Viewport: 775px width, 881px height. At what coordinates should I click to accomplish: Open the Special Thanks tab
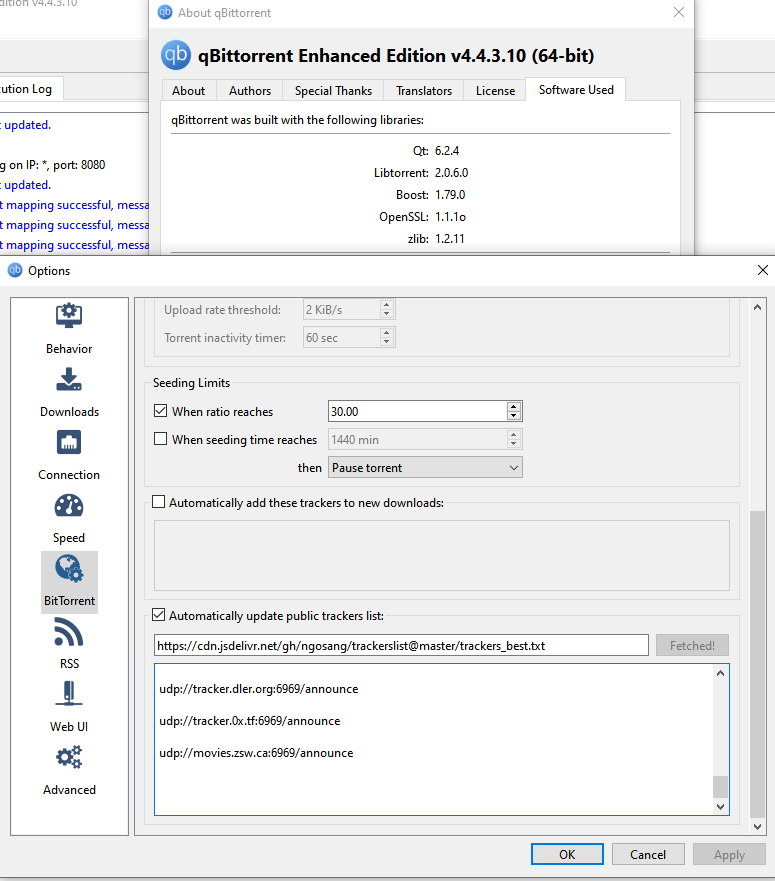(333, 90)
